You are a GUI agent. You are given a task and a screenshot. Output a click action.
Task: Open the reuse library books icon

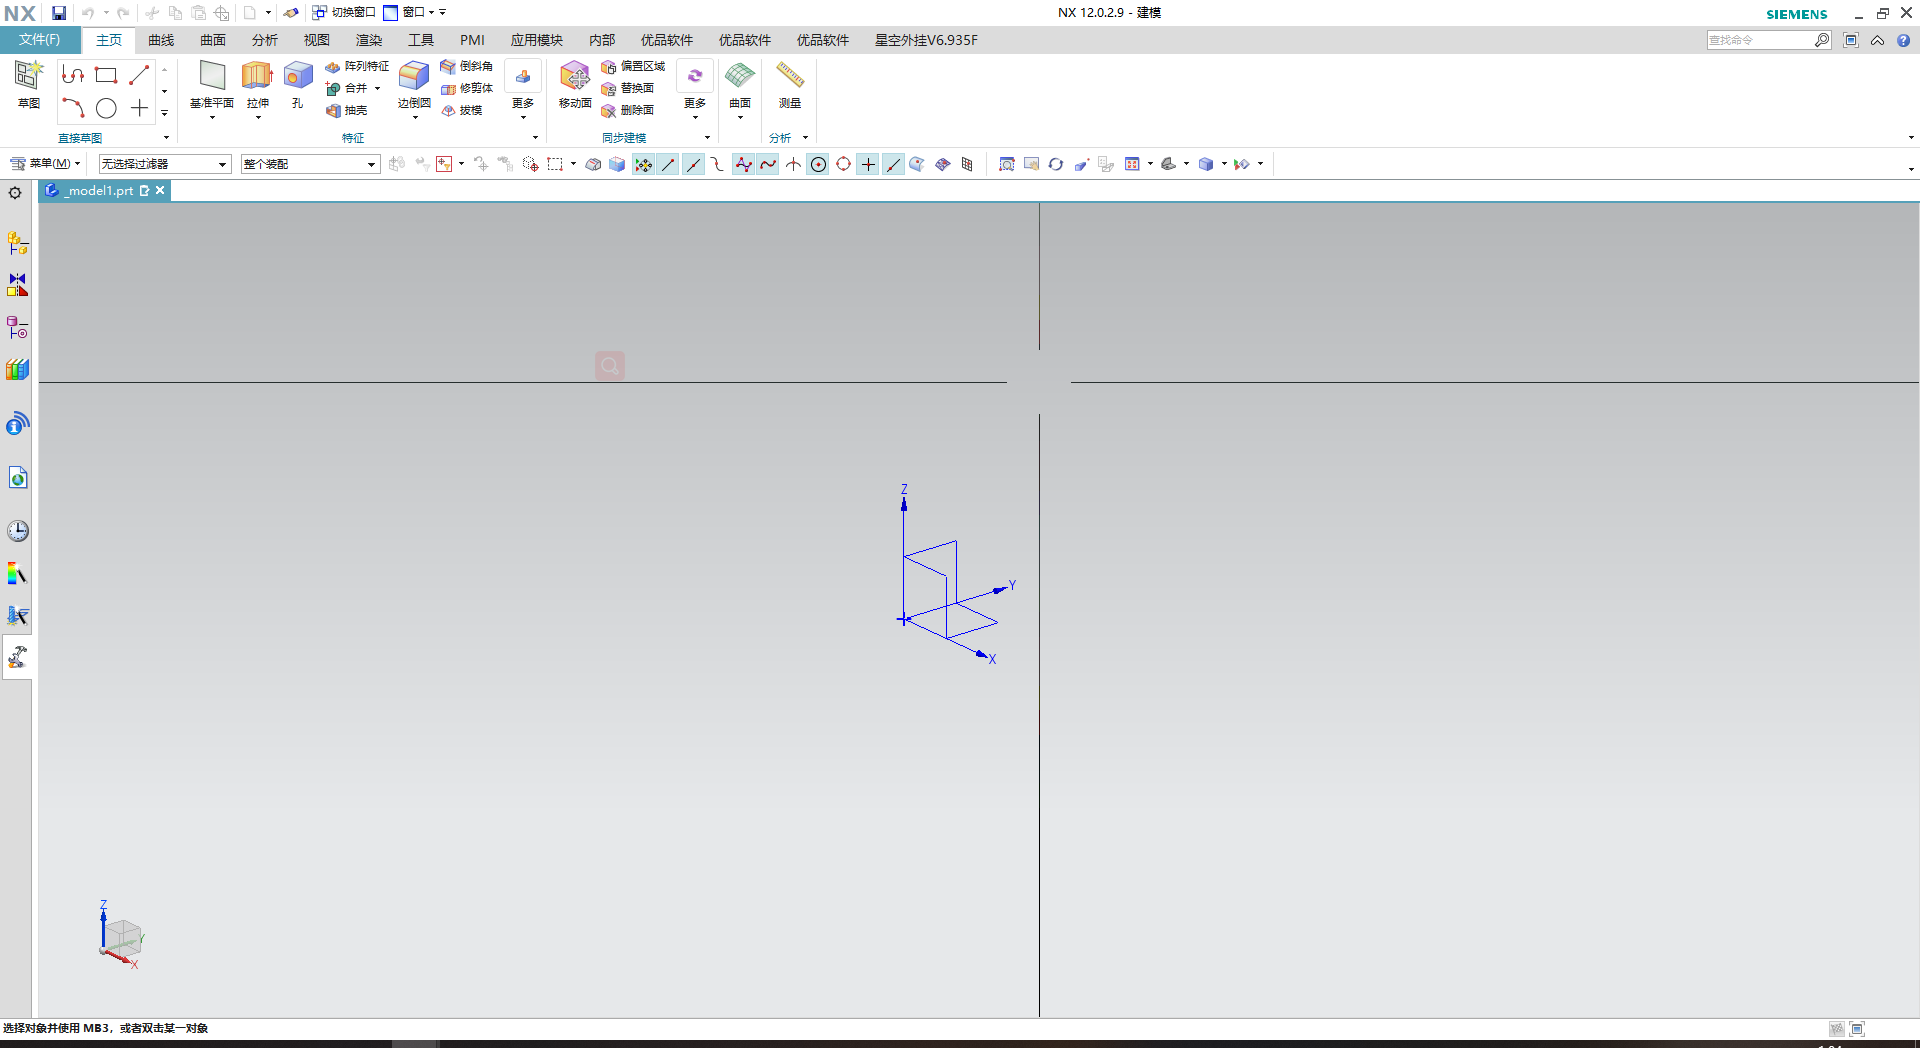(x=17, y=370)
